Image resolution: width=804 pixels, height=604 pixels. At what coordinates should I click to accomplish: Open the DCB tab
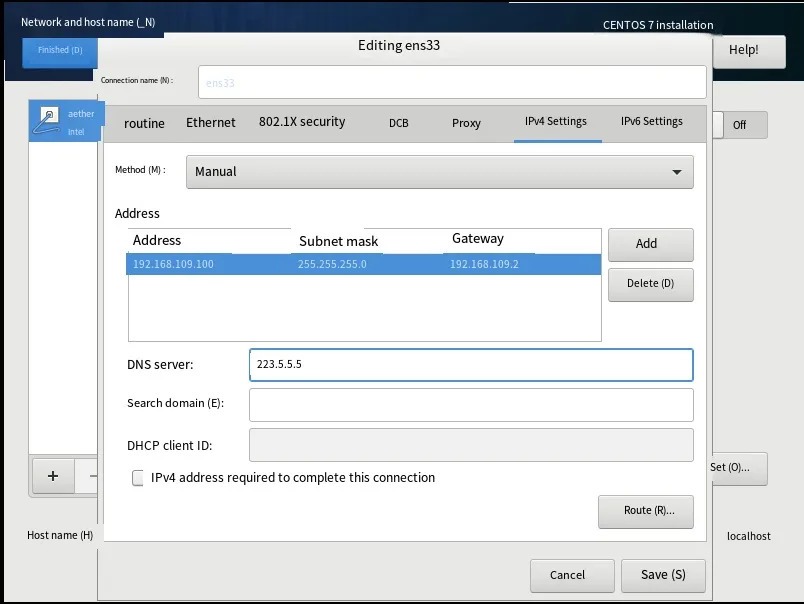click(398, 123)
